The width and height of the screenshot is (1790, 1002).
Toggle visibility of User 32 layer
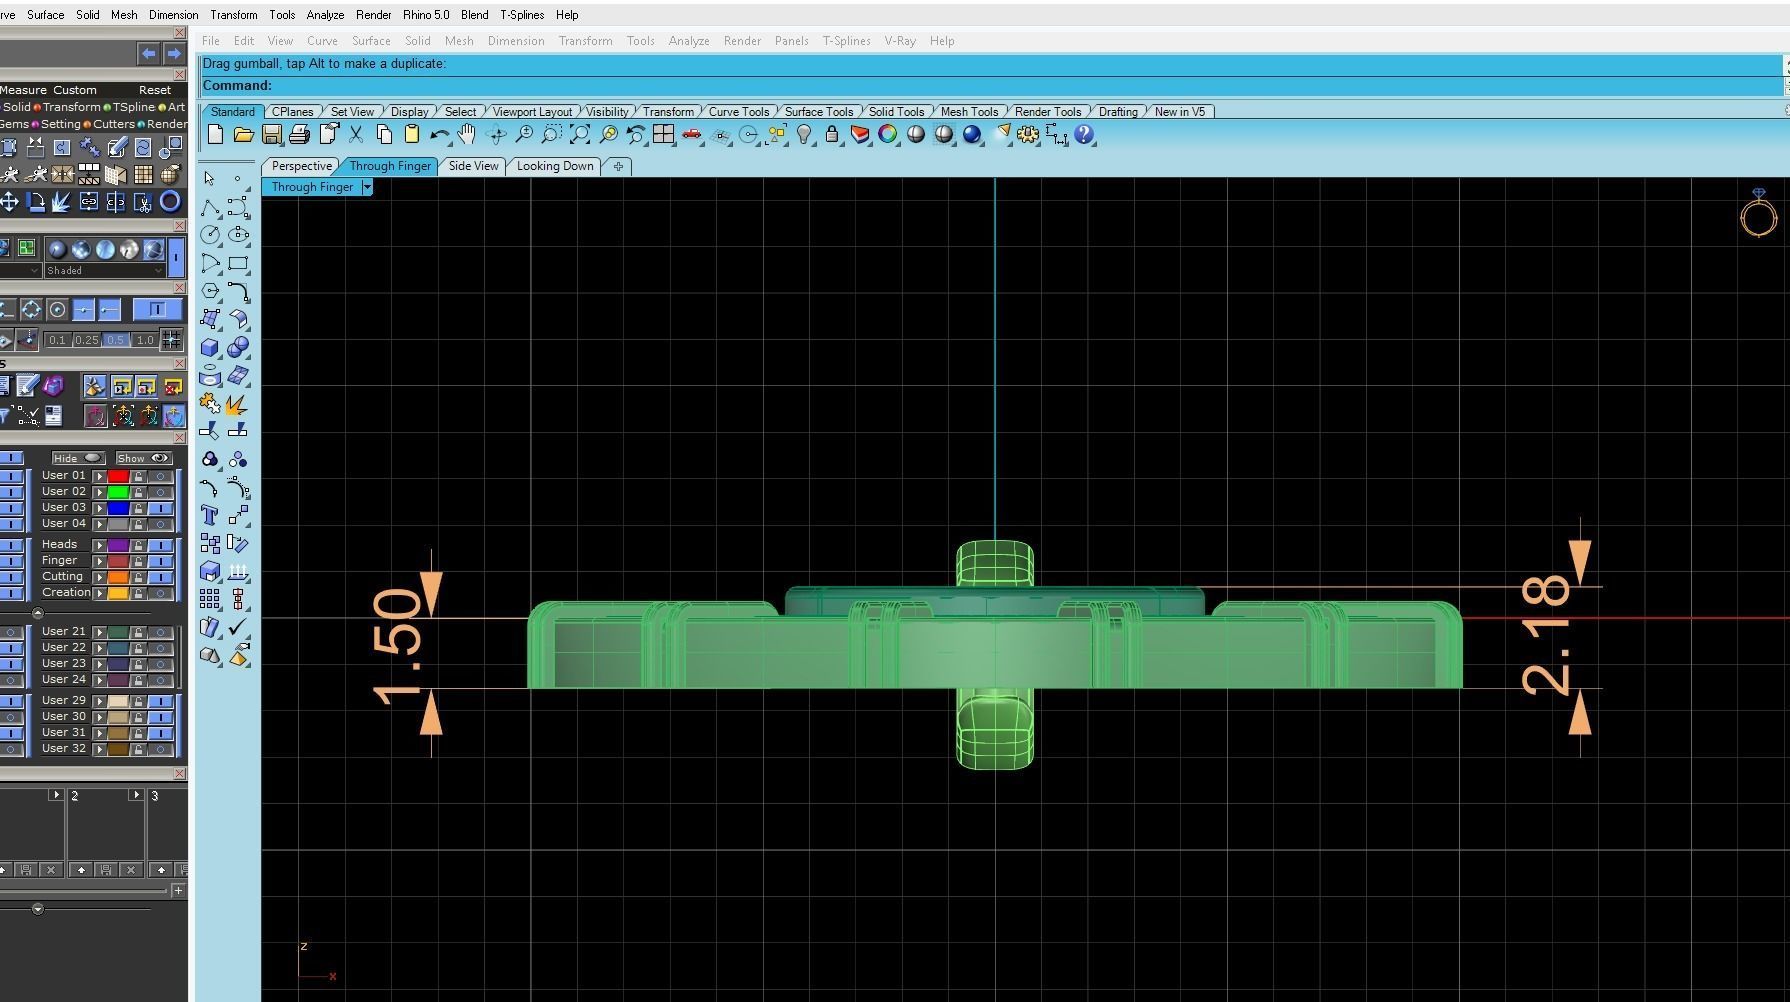click(160, 749)
